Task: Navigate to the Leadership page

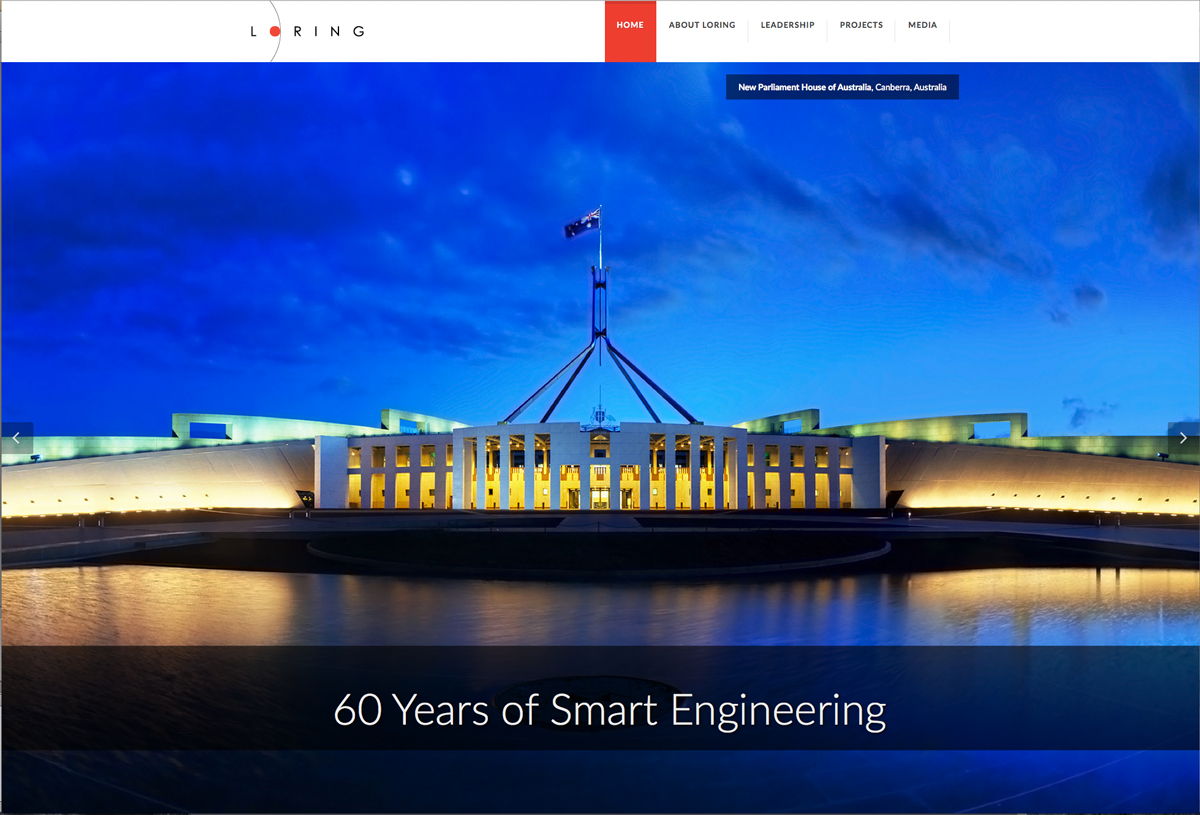Action: click(787, 25)
